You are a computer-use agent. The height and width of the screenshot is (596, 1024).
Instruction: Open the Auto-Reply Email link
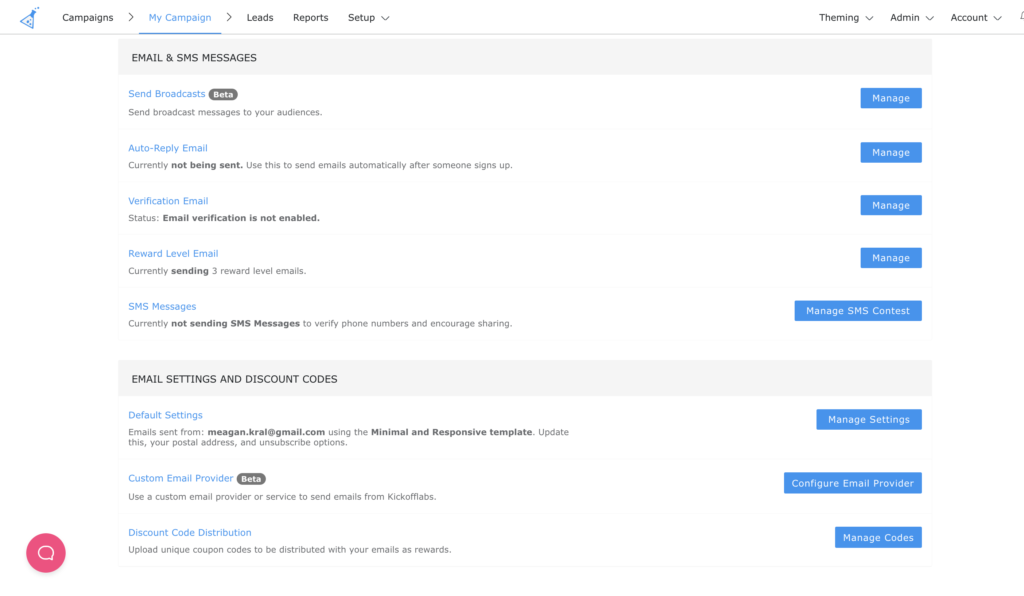click(168, 148)
